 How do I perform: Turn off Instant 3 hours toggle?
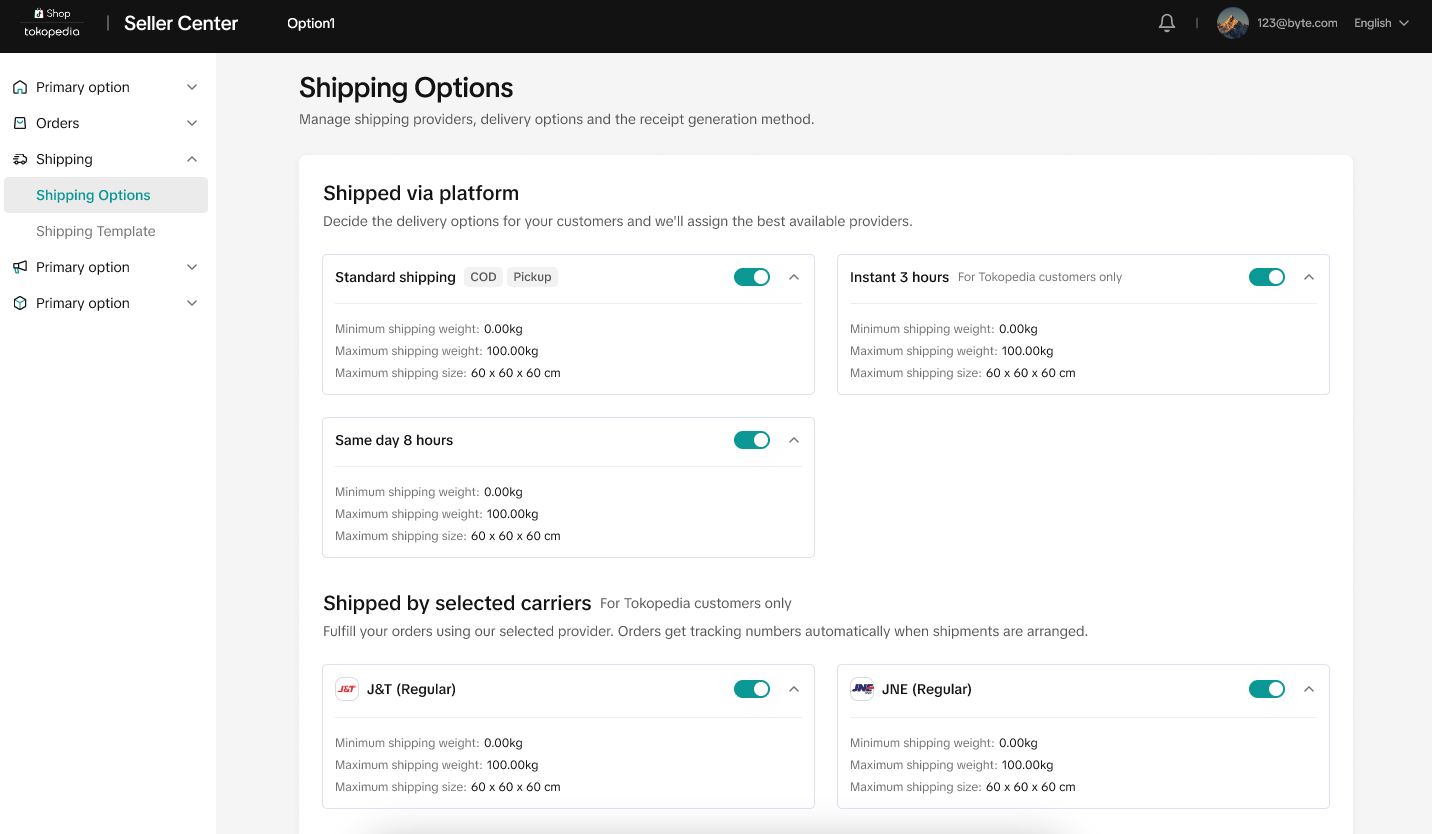[1267, 277]
